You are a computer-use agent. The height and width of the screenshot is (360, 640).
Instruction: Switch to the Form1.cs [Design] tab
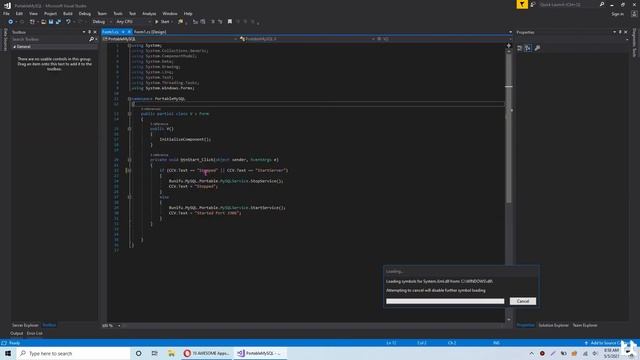[x=150, y=32]
